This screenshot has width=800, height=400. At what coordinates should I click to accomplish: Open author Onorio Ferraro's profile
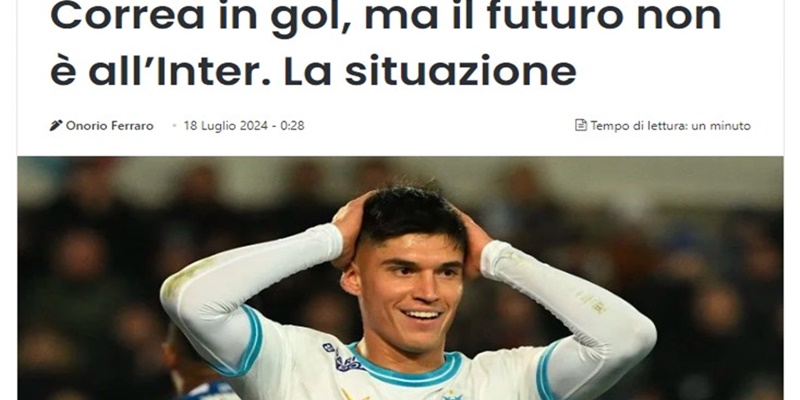(110, 126)
